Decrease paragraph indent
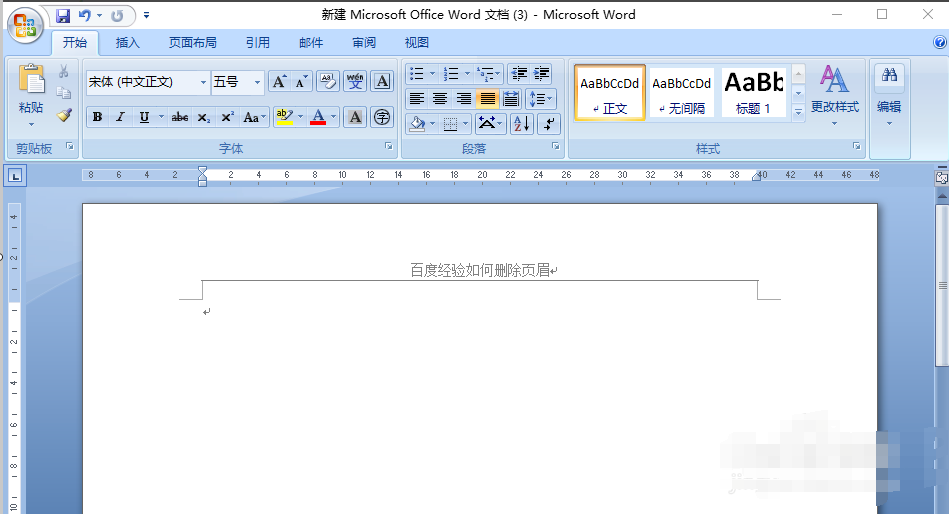The height and width of the screenshot is (514, 949). pos(519,74)
